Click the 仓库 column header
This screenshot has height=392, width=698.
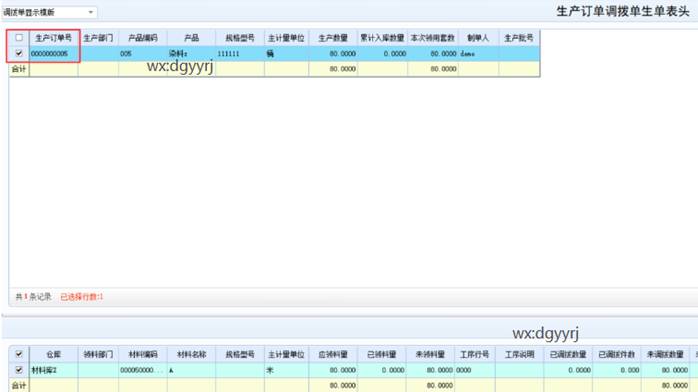(53, 355)
